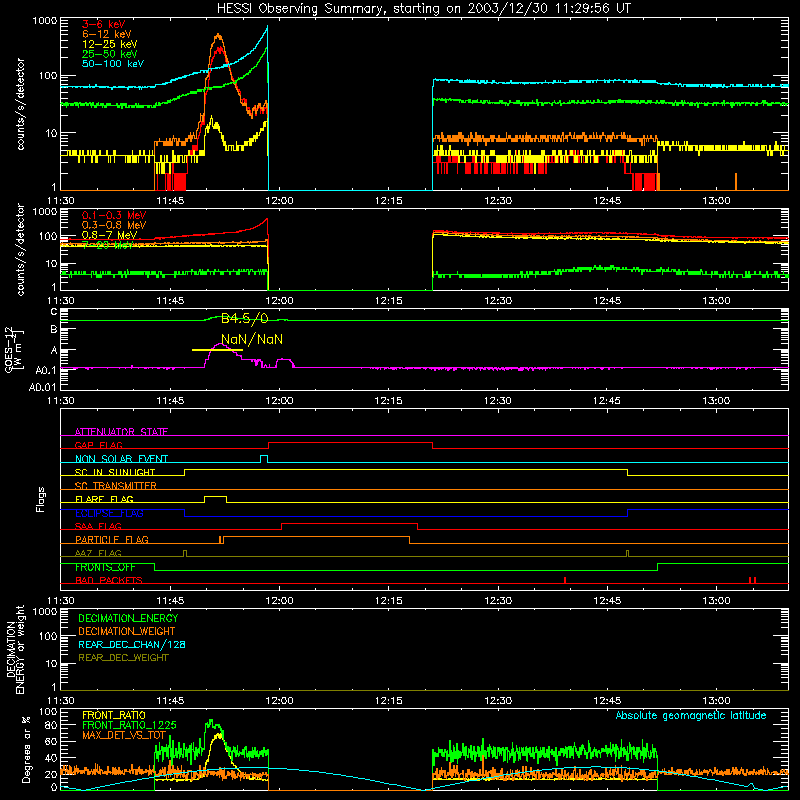
Task: Select the GAP_FLAG label
Action: click(98, 445)
